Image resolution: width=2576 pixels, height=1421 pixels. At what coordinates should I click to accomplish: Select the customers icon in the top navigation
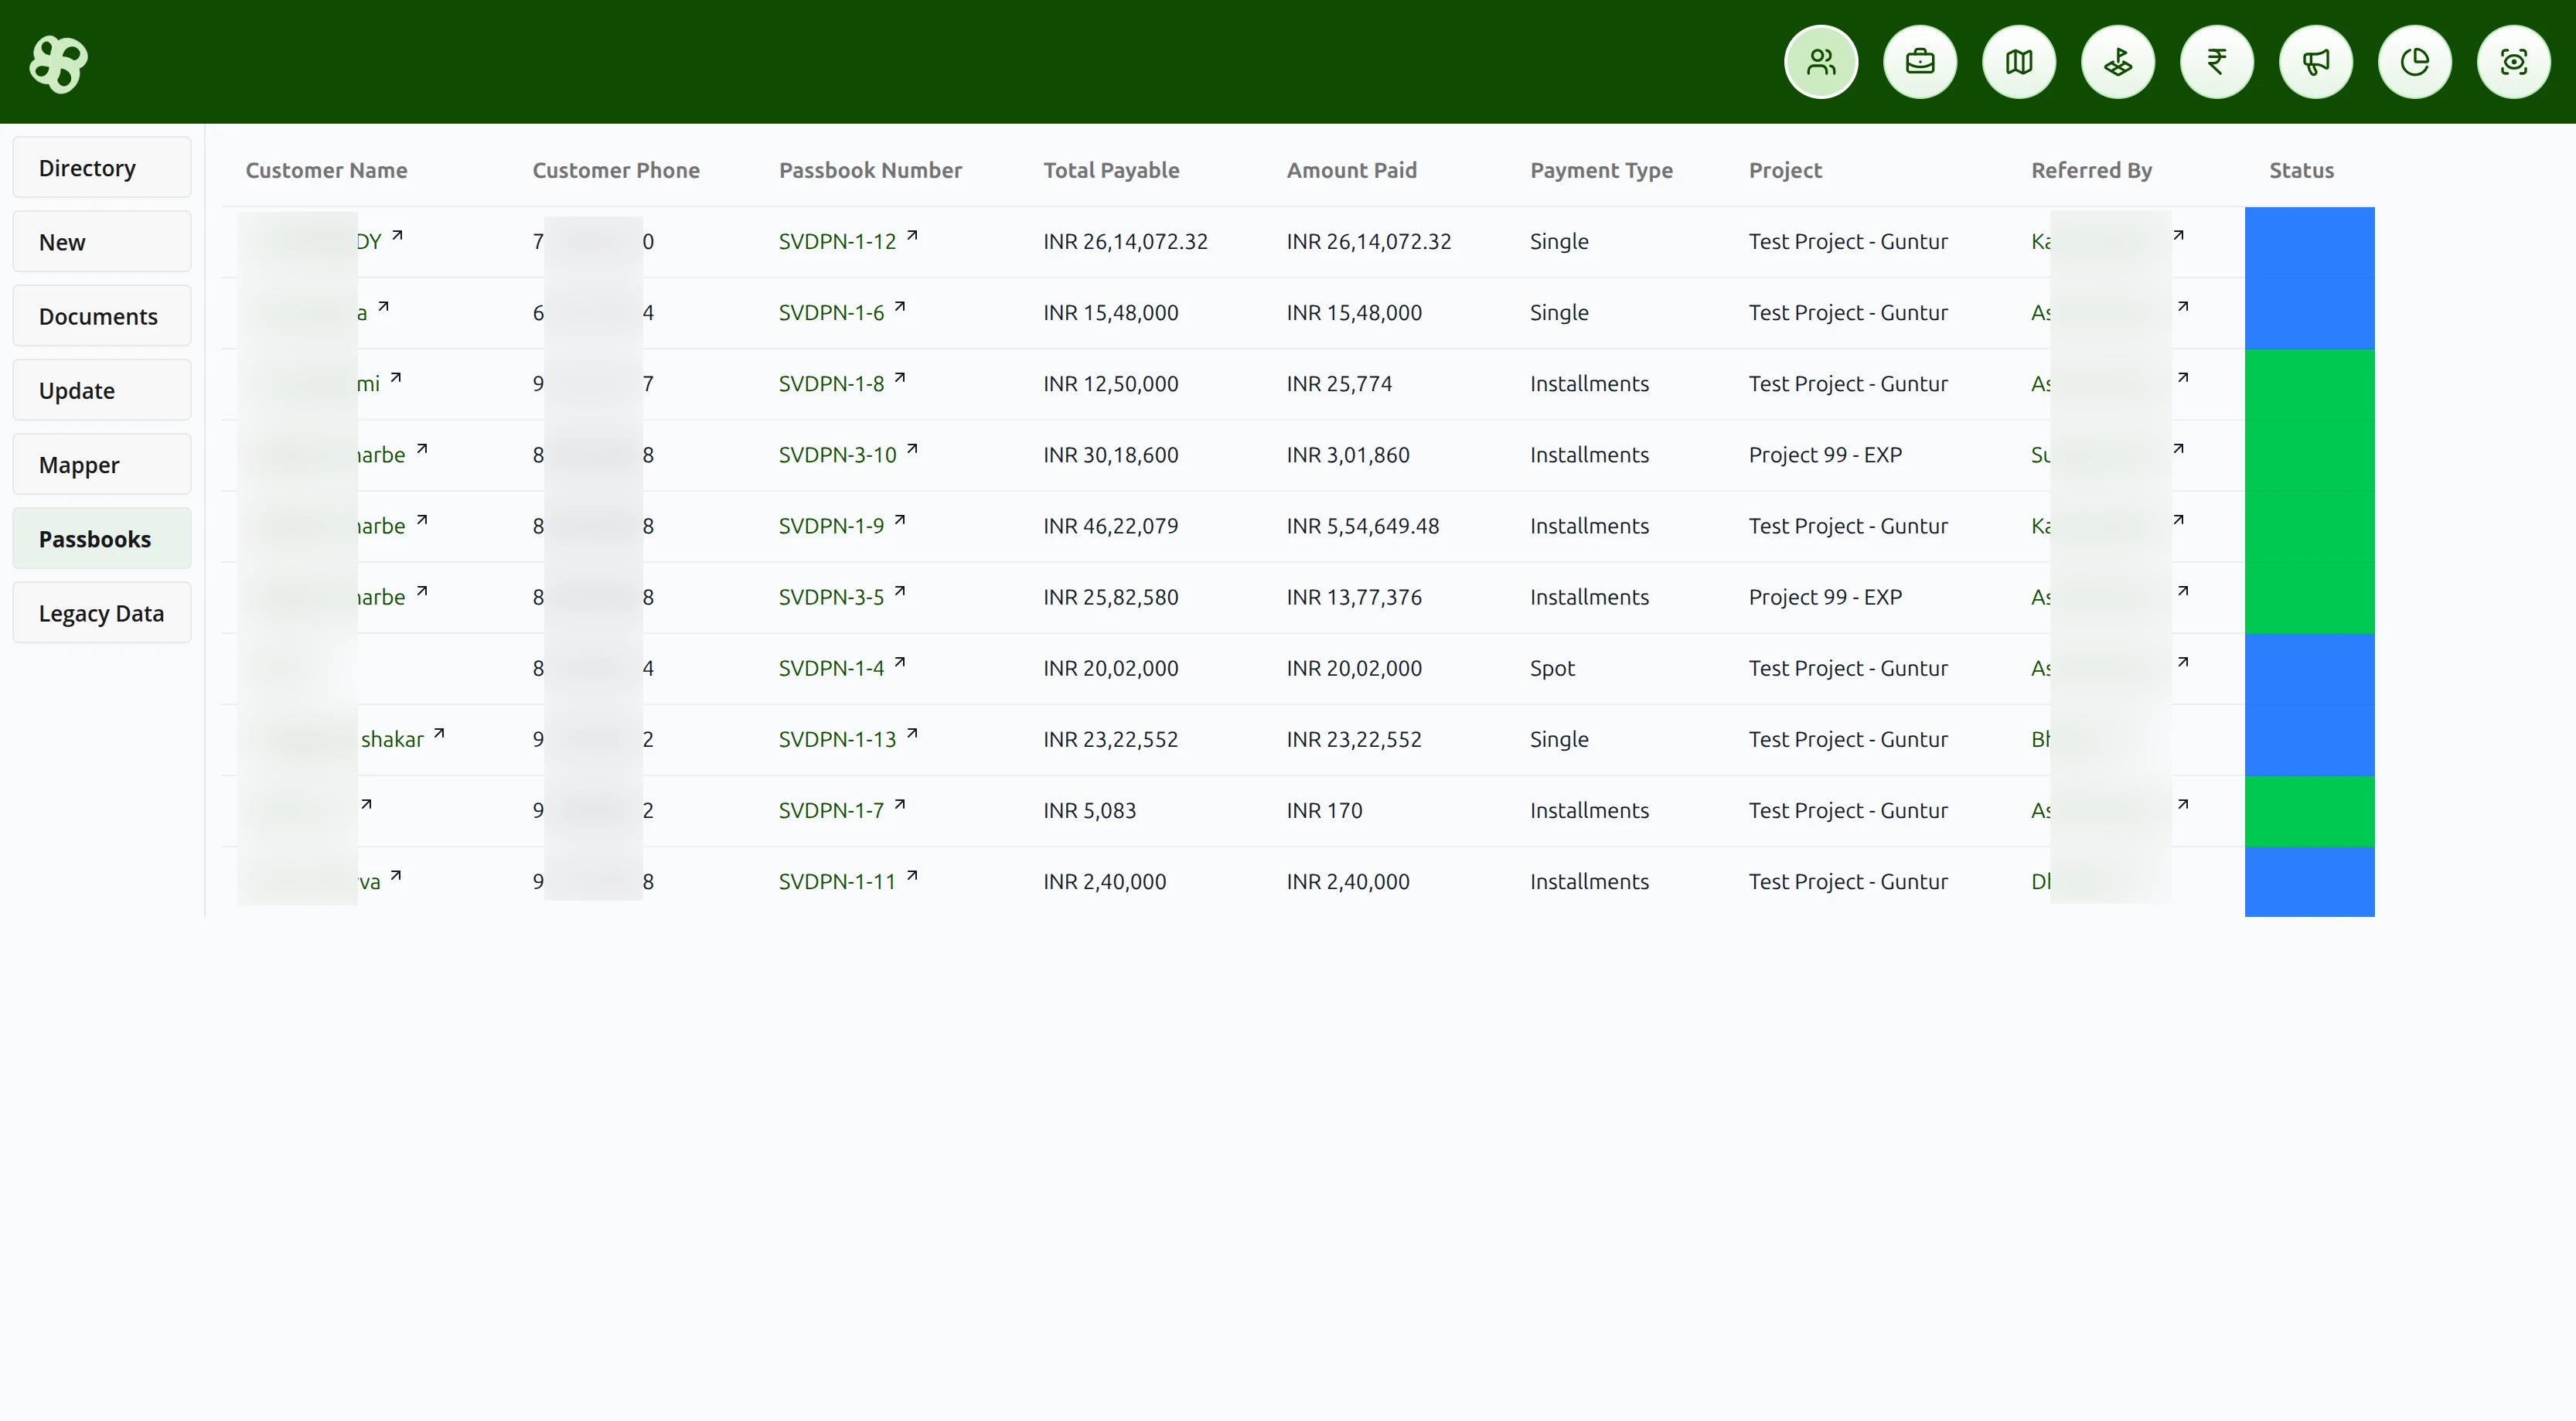(1820, 61)
